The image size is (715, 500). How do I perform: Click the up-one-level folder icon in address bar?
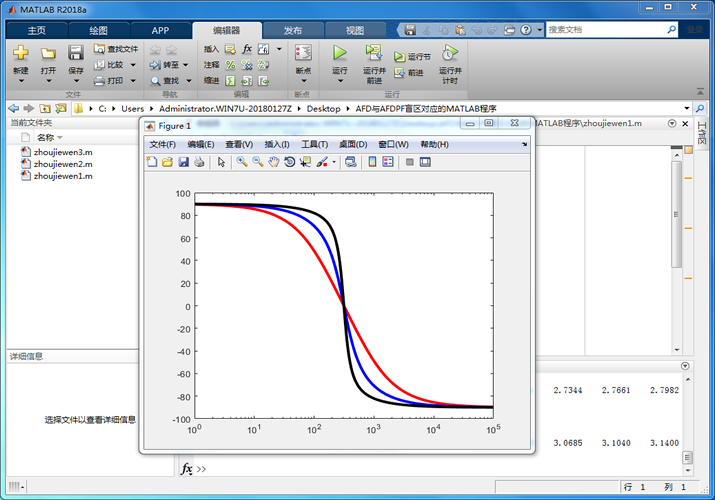[x=45, y=108]
